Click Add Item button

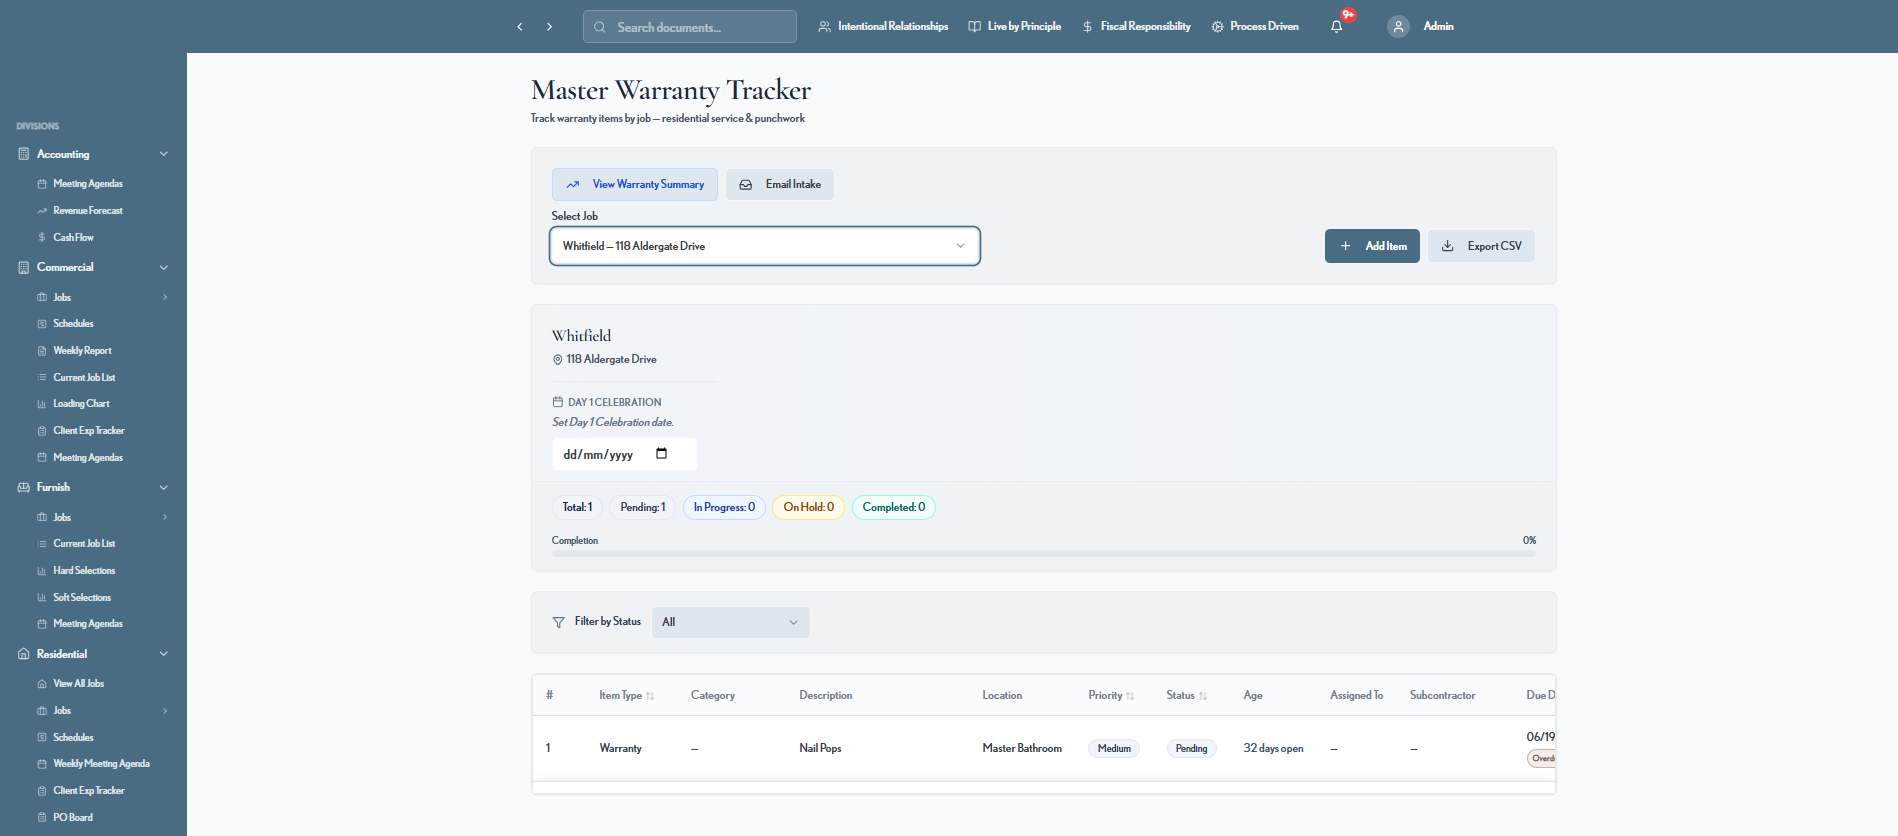[x=1372, y=246]
